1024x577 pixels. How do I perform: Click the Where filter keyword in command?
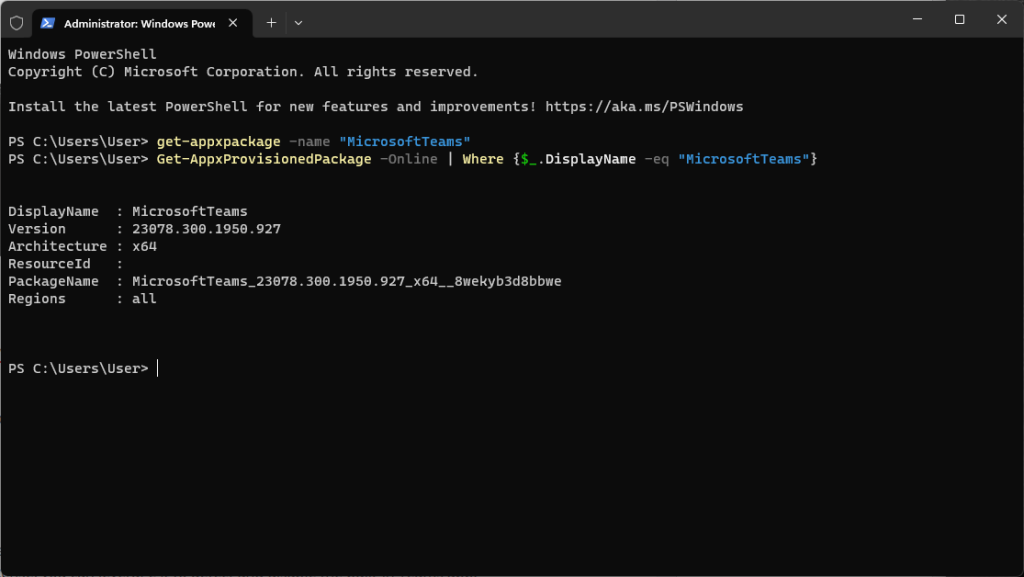pyautogui.click(x=482, y=160)
